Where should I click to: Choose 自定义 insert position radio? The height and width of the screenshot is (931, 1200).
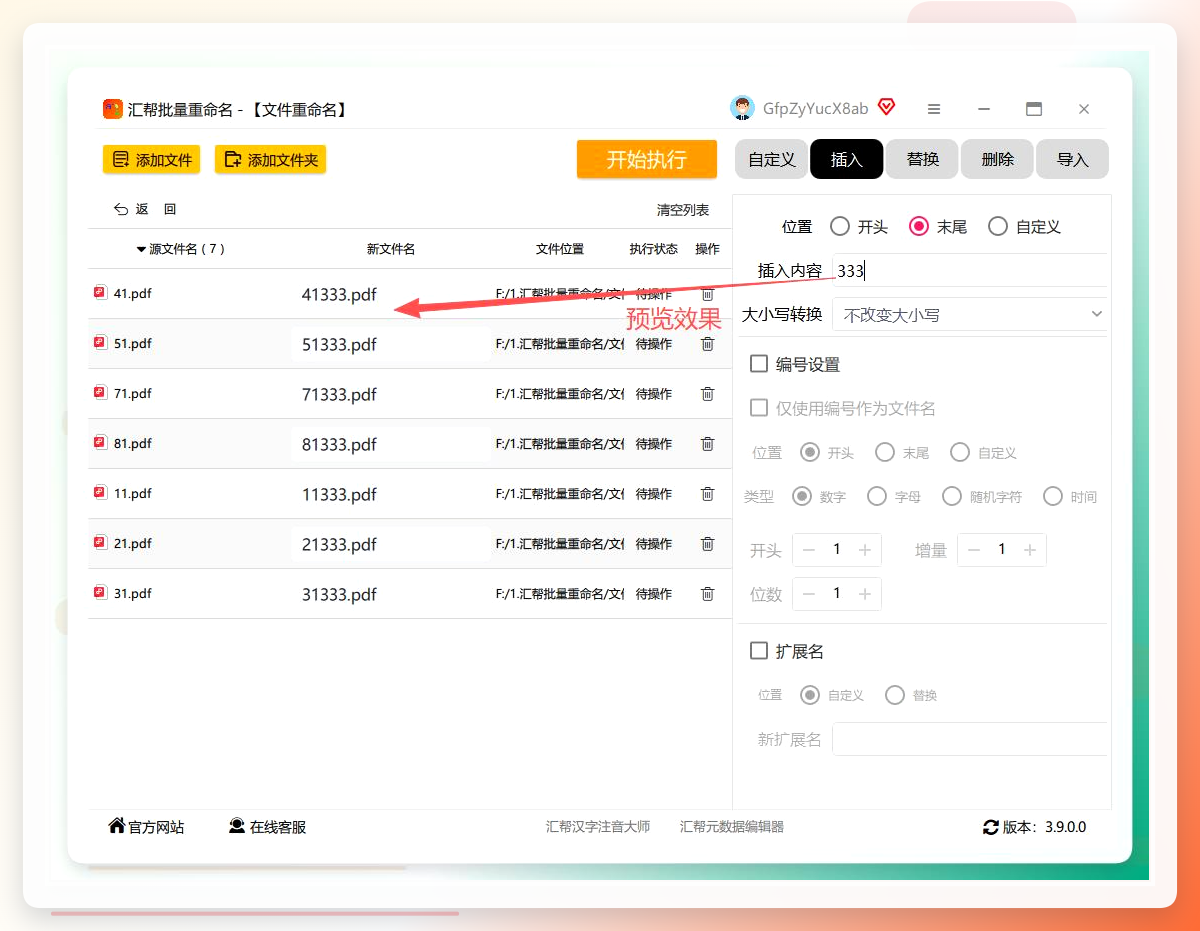point(998,227)
